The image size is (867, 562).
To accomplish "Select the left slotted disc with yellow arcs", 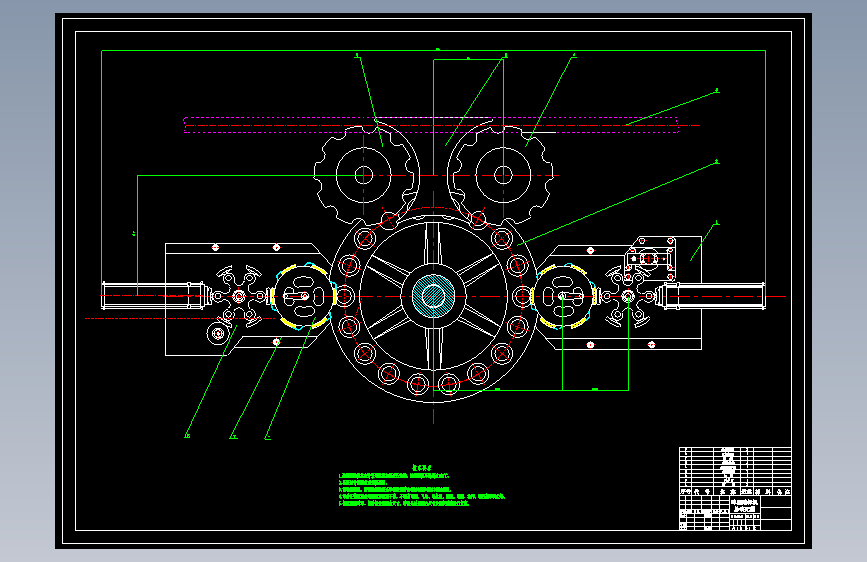I will [x=304, y=296].
